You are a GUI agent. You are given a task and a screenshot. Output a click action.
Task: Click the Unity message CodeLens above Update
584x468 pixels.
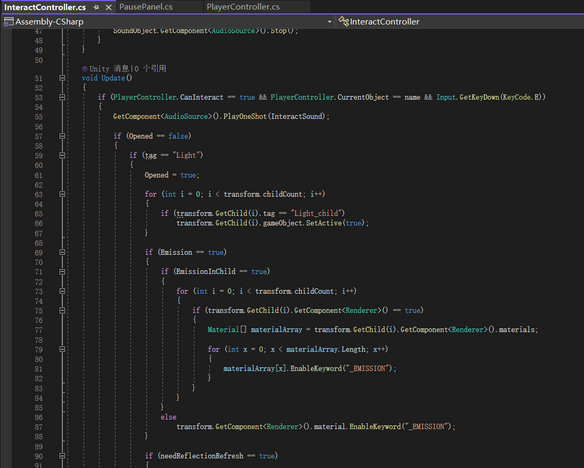127,69
